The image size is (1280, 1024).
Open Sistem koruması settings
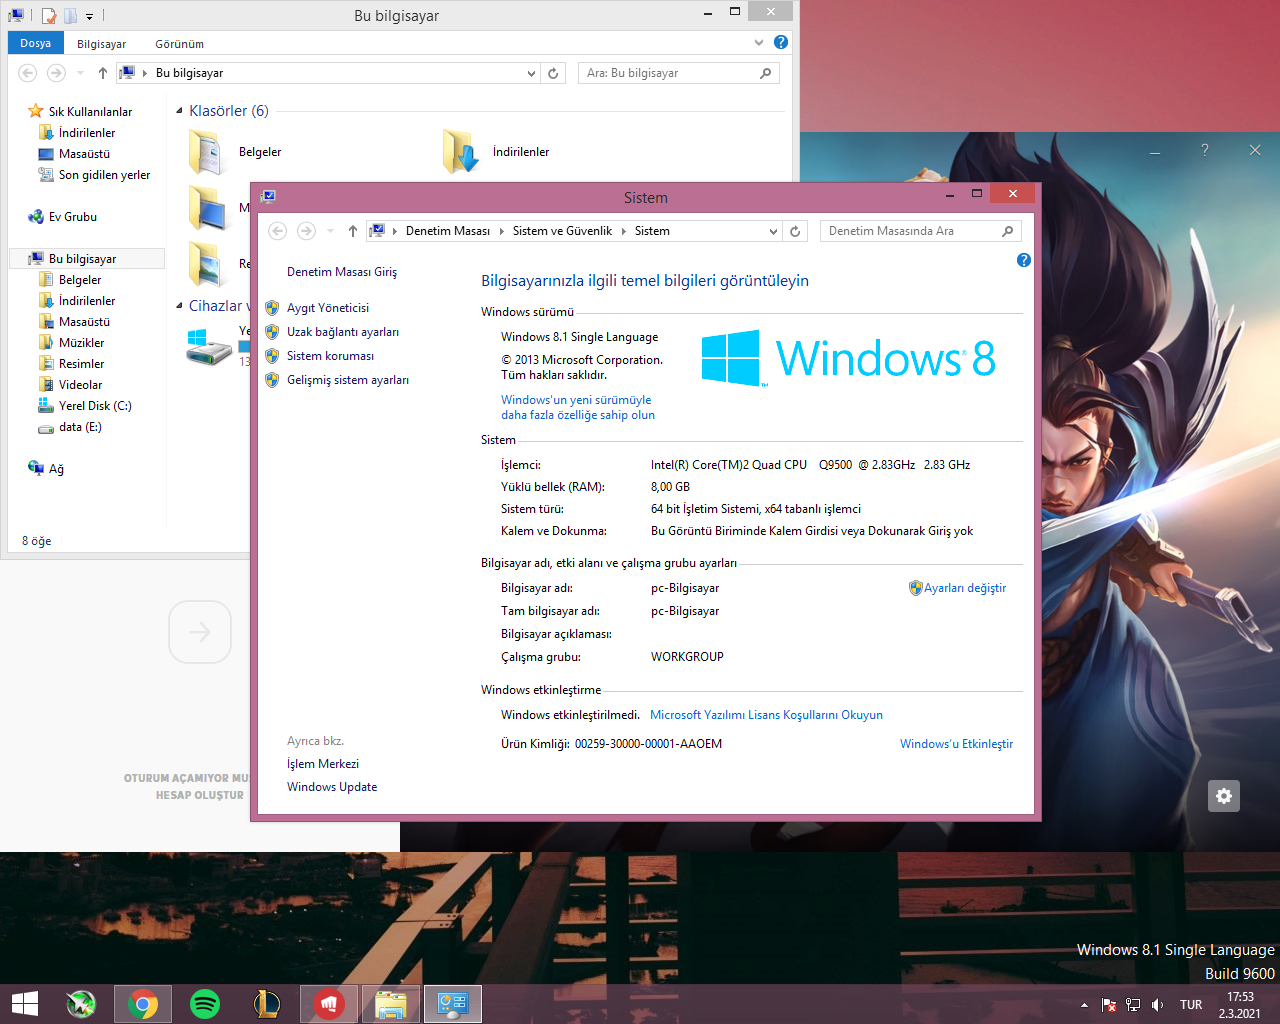[x=330, y=356]
